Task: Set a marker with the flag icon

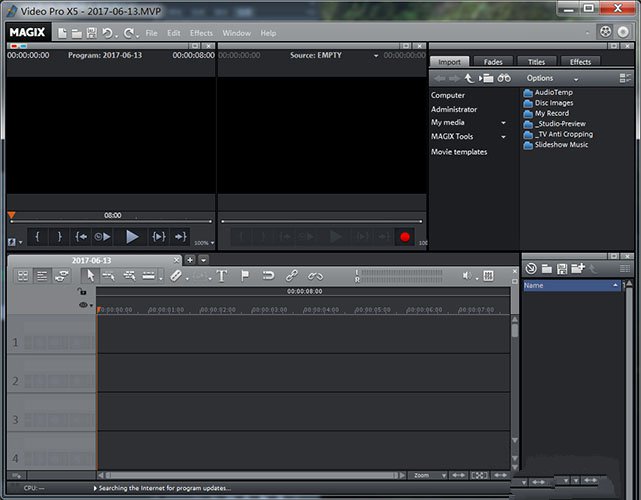Action: tap(245, 276)
